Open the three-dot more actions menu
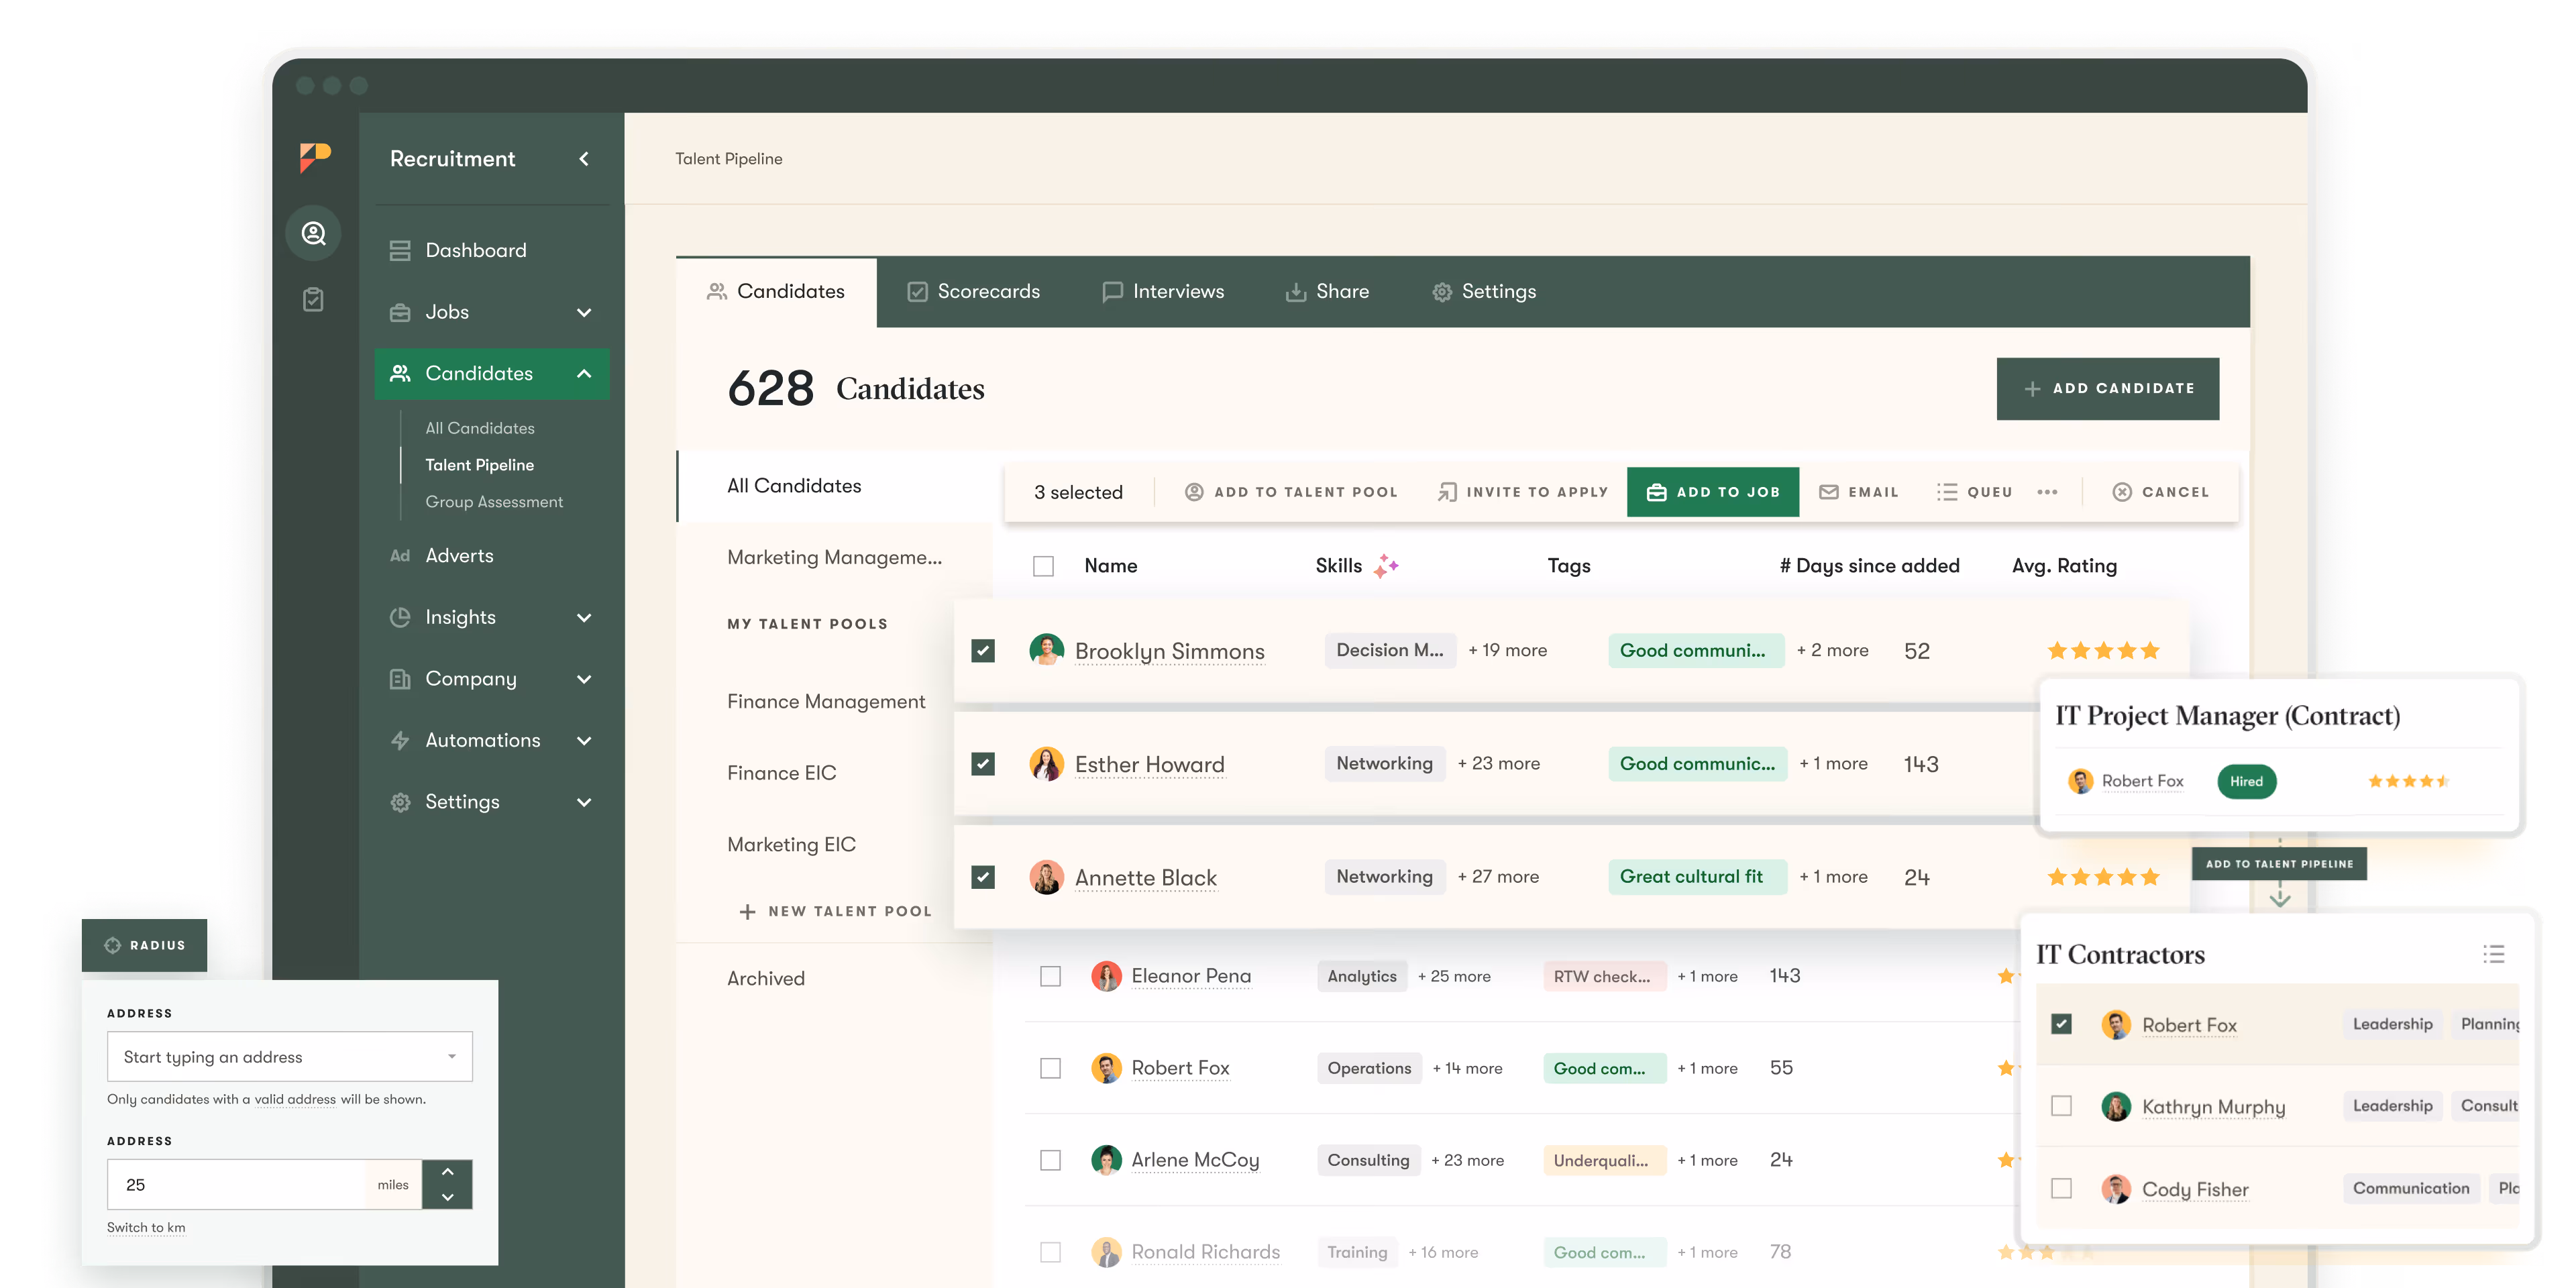This screenshot has width=2576, height=1288. [2047, 492]
